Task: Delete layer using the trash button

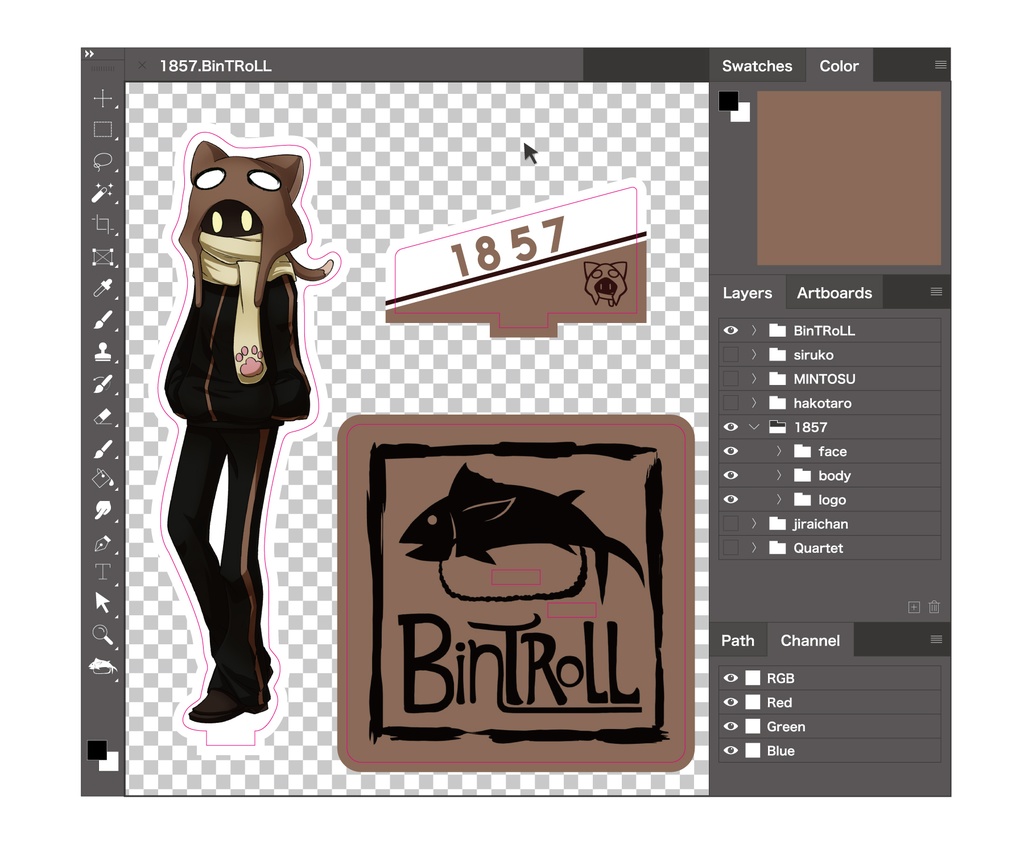Action: click(934, 606)
